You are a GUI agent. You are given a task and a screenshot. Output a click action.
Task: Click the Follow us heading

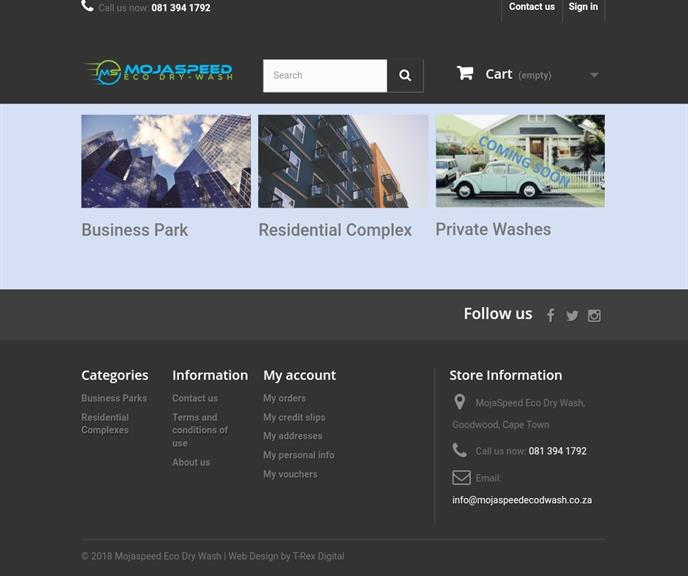coord(498,313)
